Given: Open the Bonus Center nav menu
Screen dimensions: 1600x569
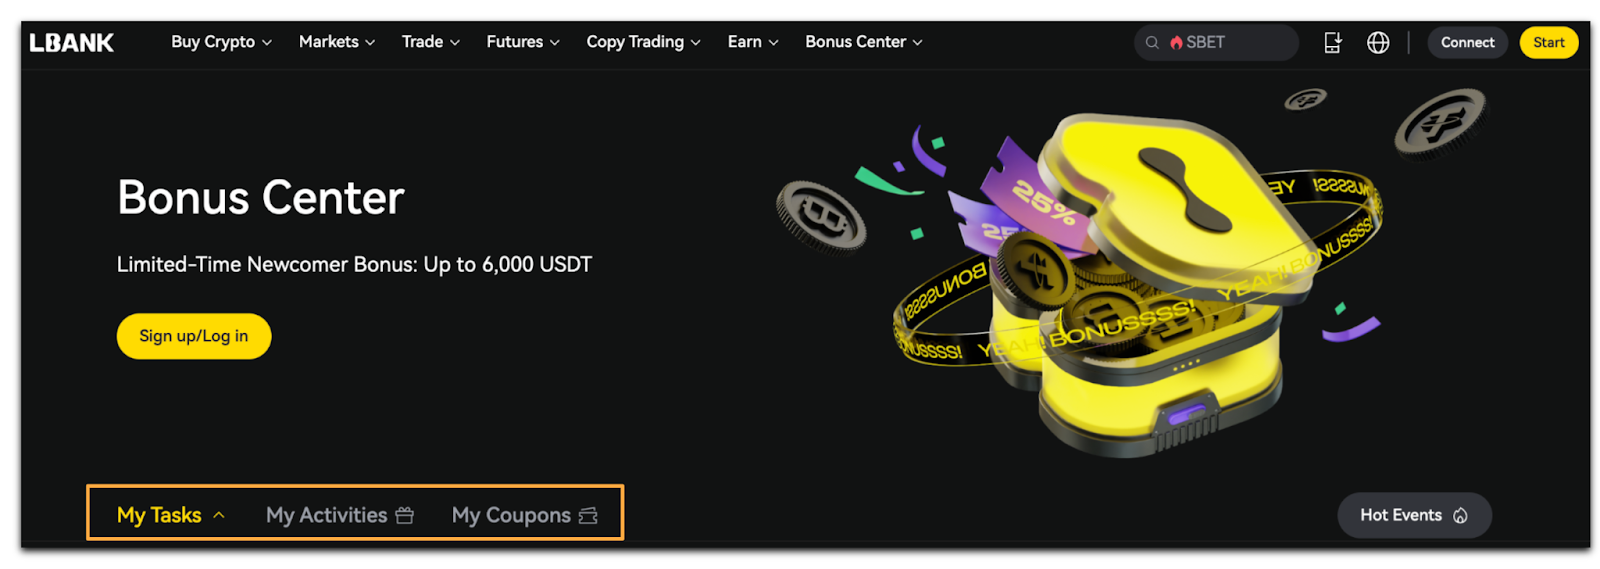Looking at the screenshot, I should (x=864, y=42).
